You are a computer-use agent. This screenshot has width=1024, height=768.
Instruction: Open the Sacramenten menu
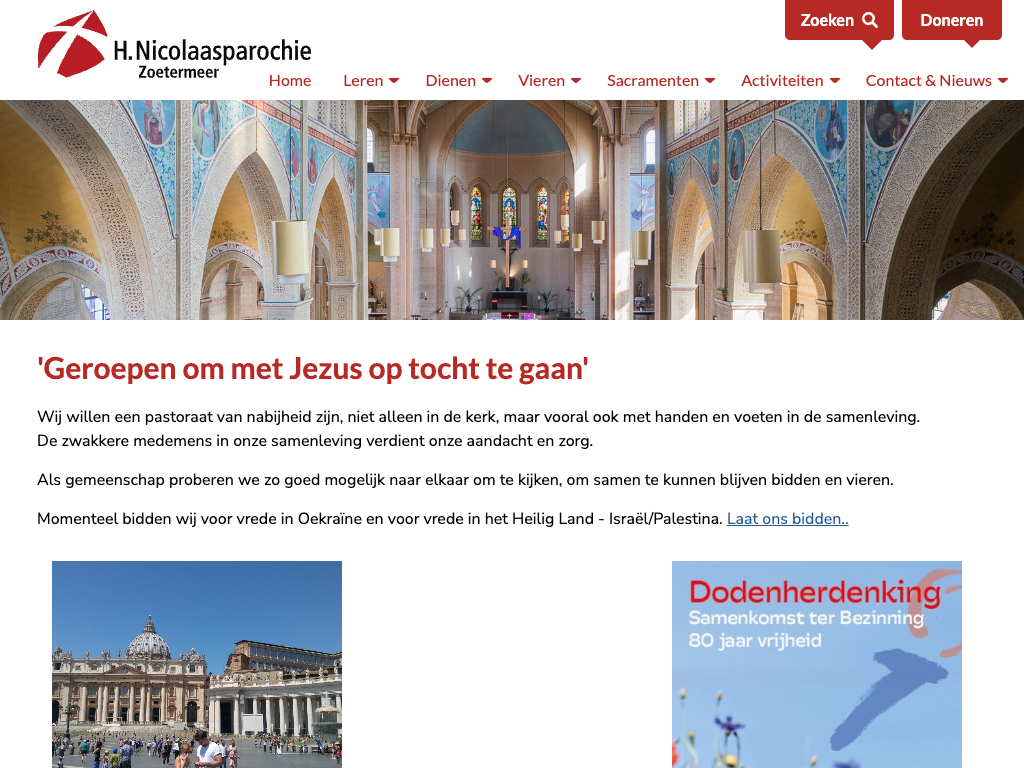point(653,81)
